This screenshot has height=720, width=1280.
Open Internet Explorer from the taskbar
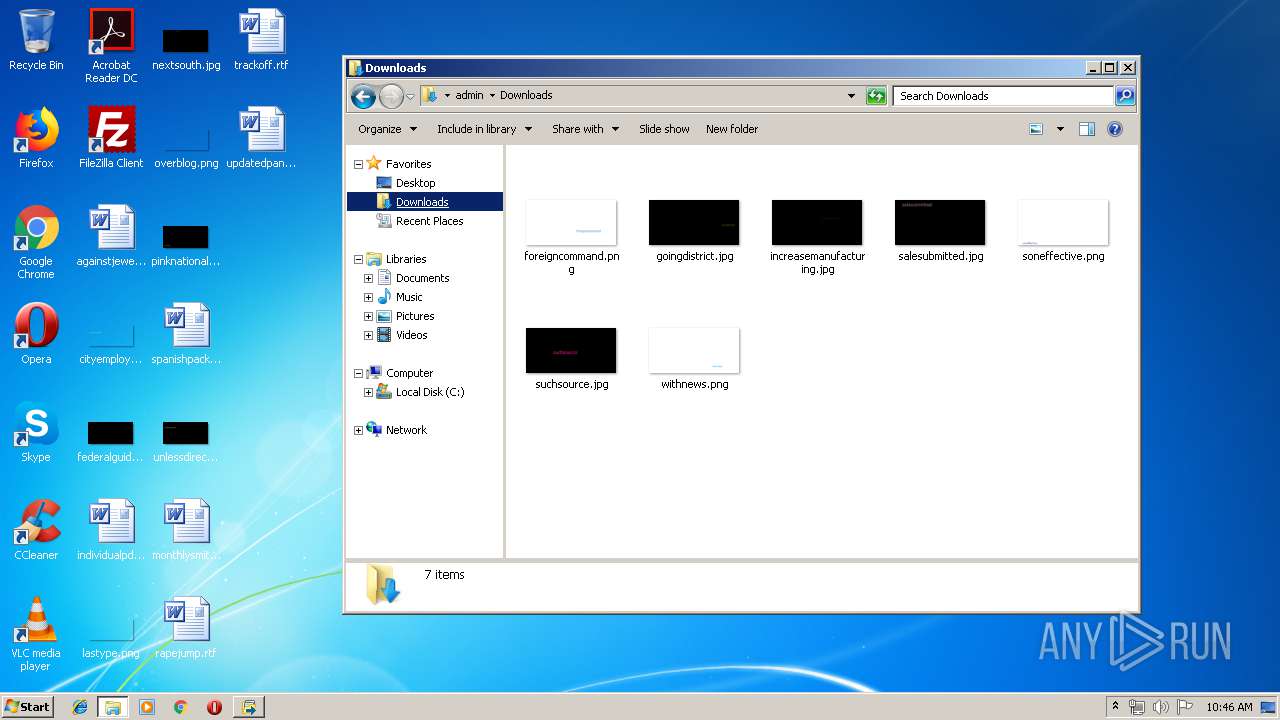pyautogui.click(x=80, y=707)
